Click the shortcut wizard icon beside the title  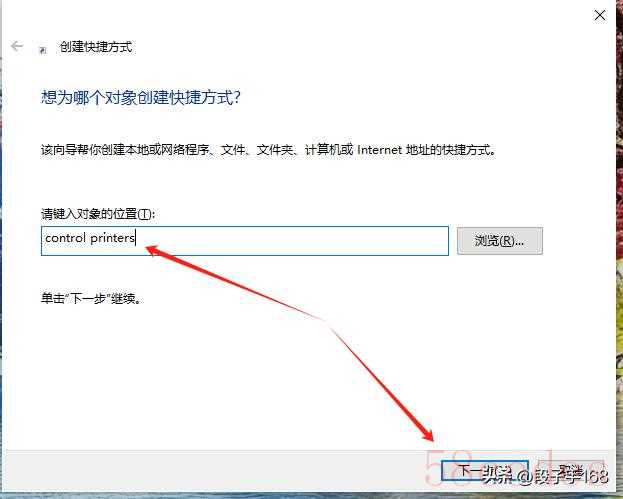(43, 50)
